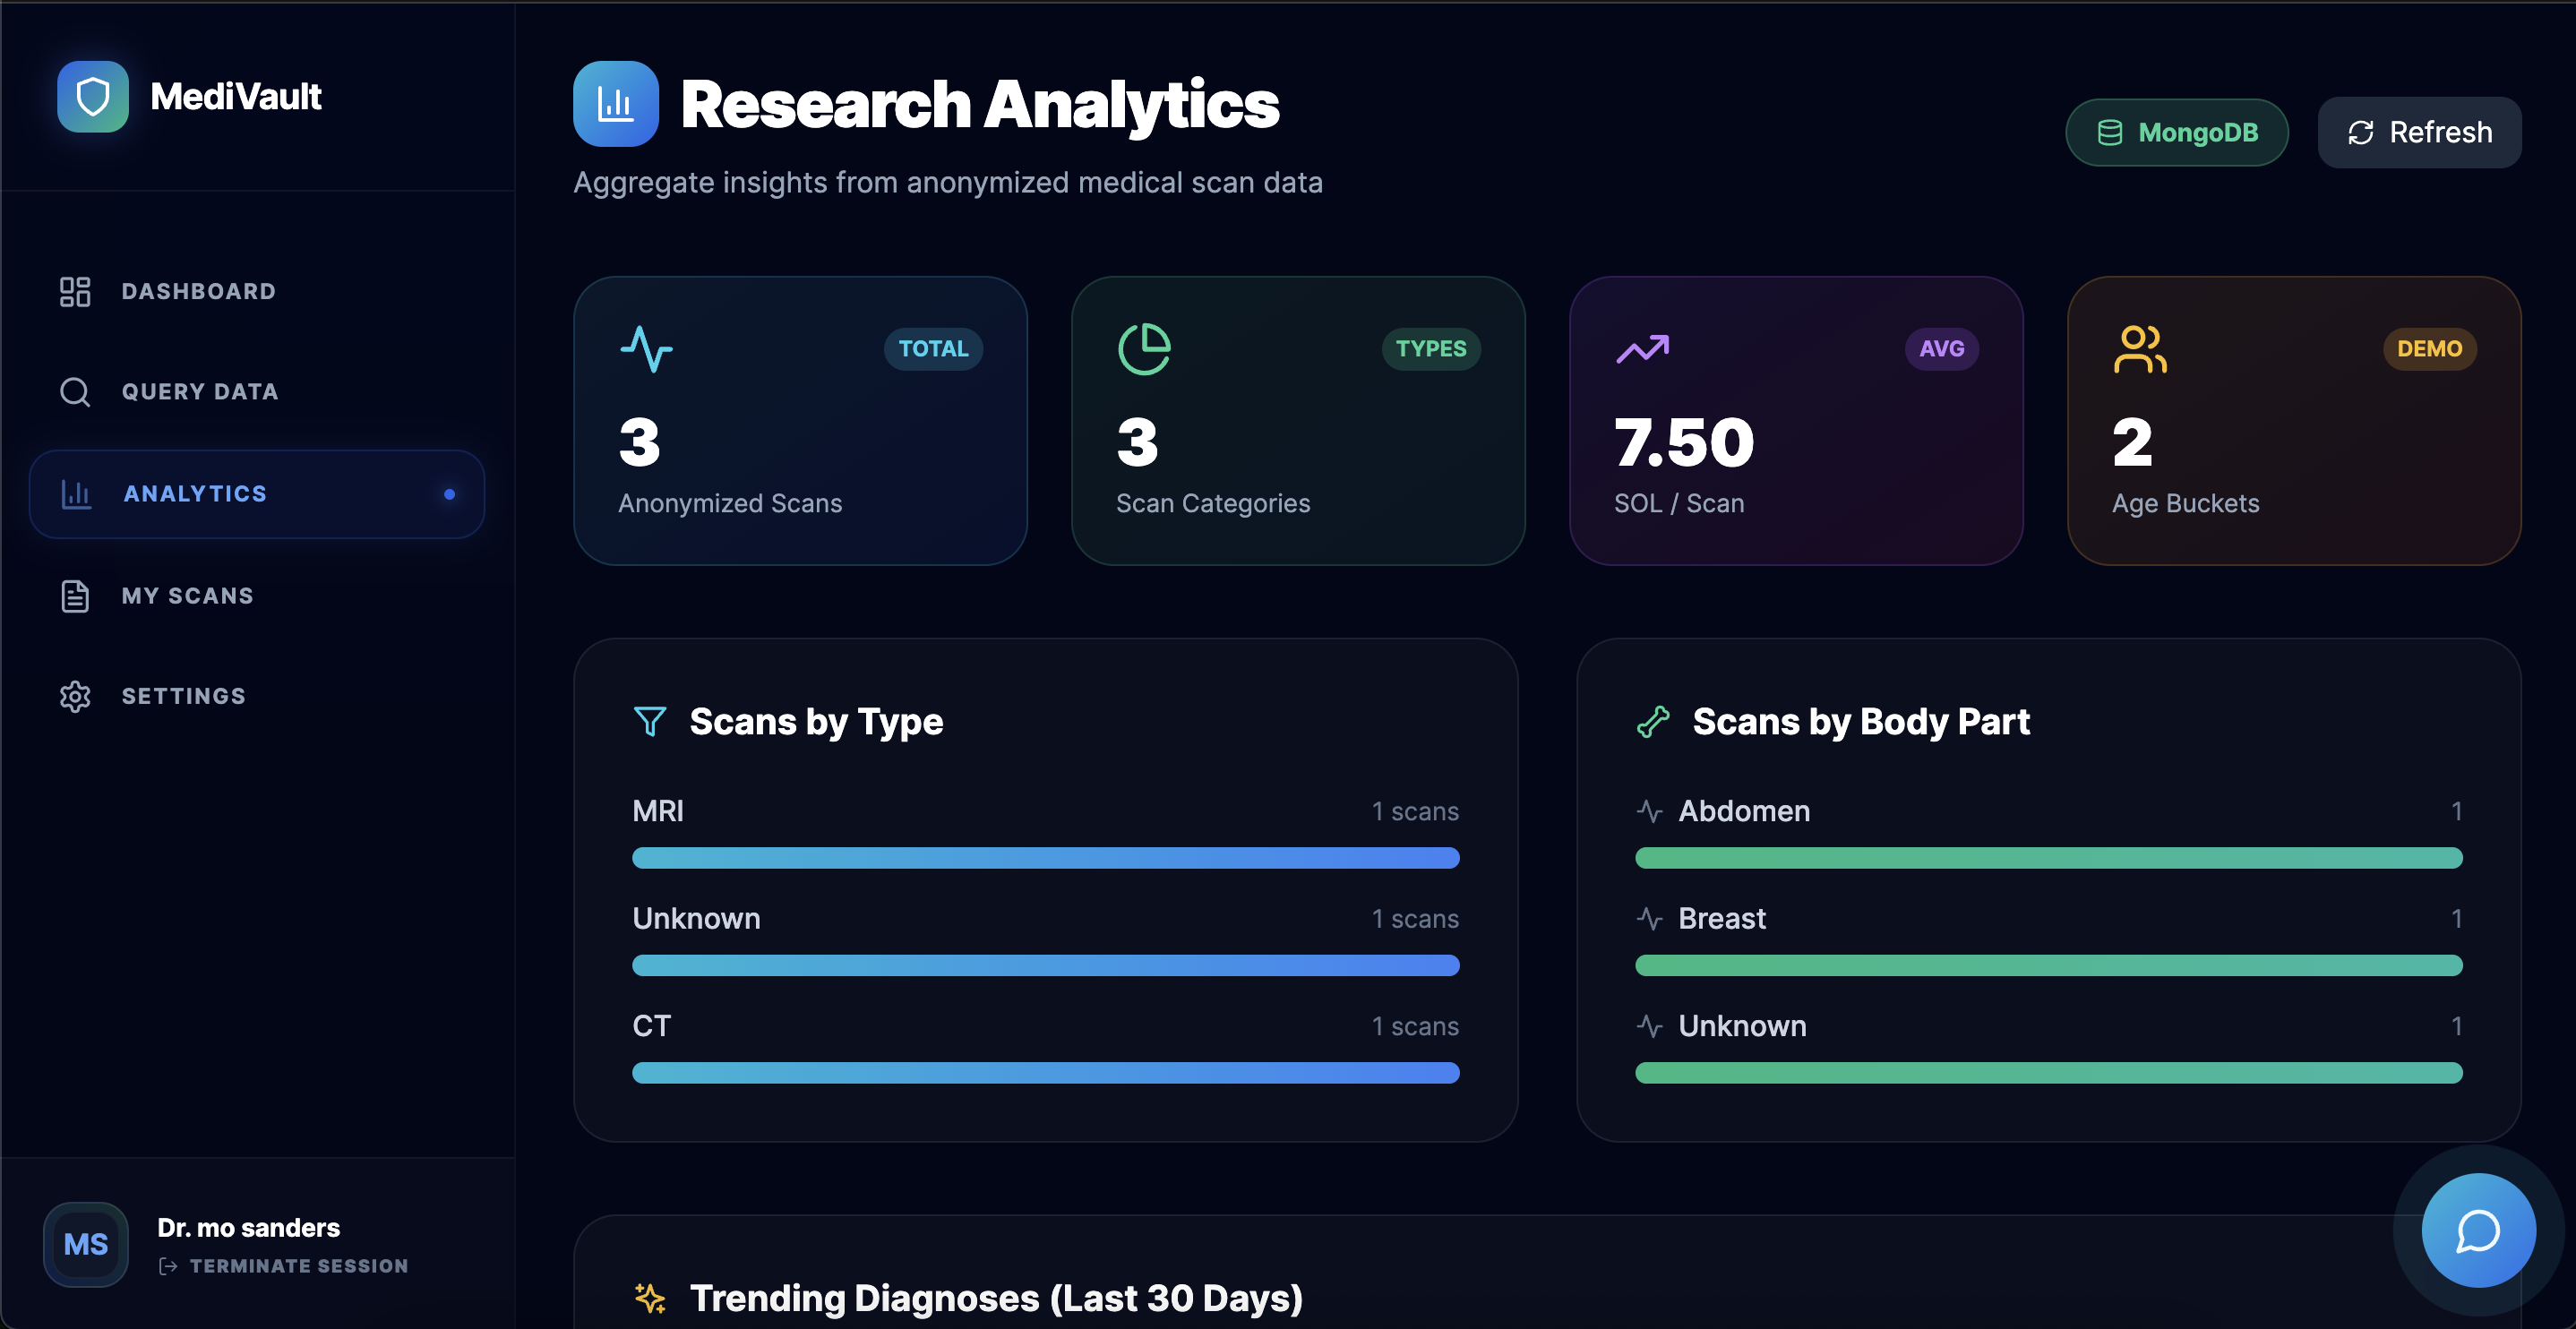The width and height of the screenshot is (2576, 1329).
Task: Go to Query Data page
Action: coord(199,392)
